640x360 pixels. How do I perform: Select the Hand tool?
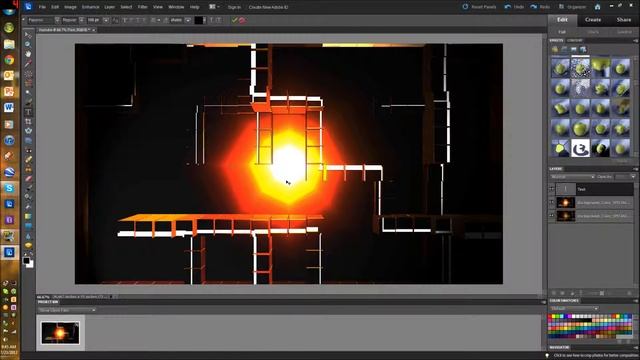[28, 54]
